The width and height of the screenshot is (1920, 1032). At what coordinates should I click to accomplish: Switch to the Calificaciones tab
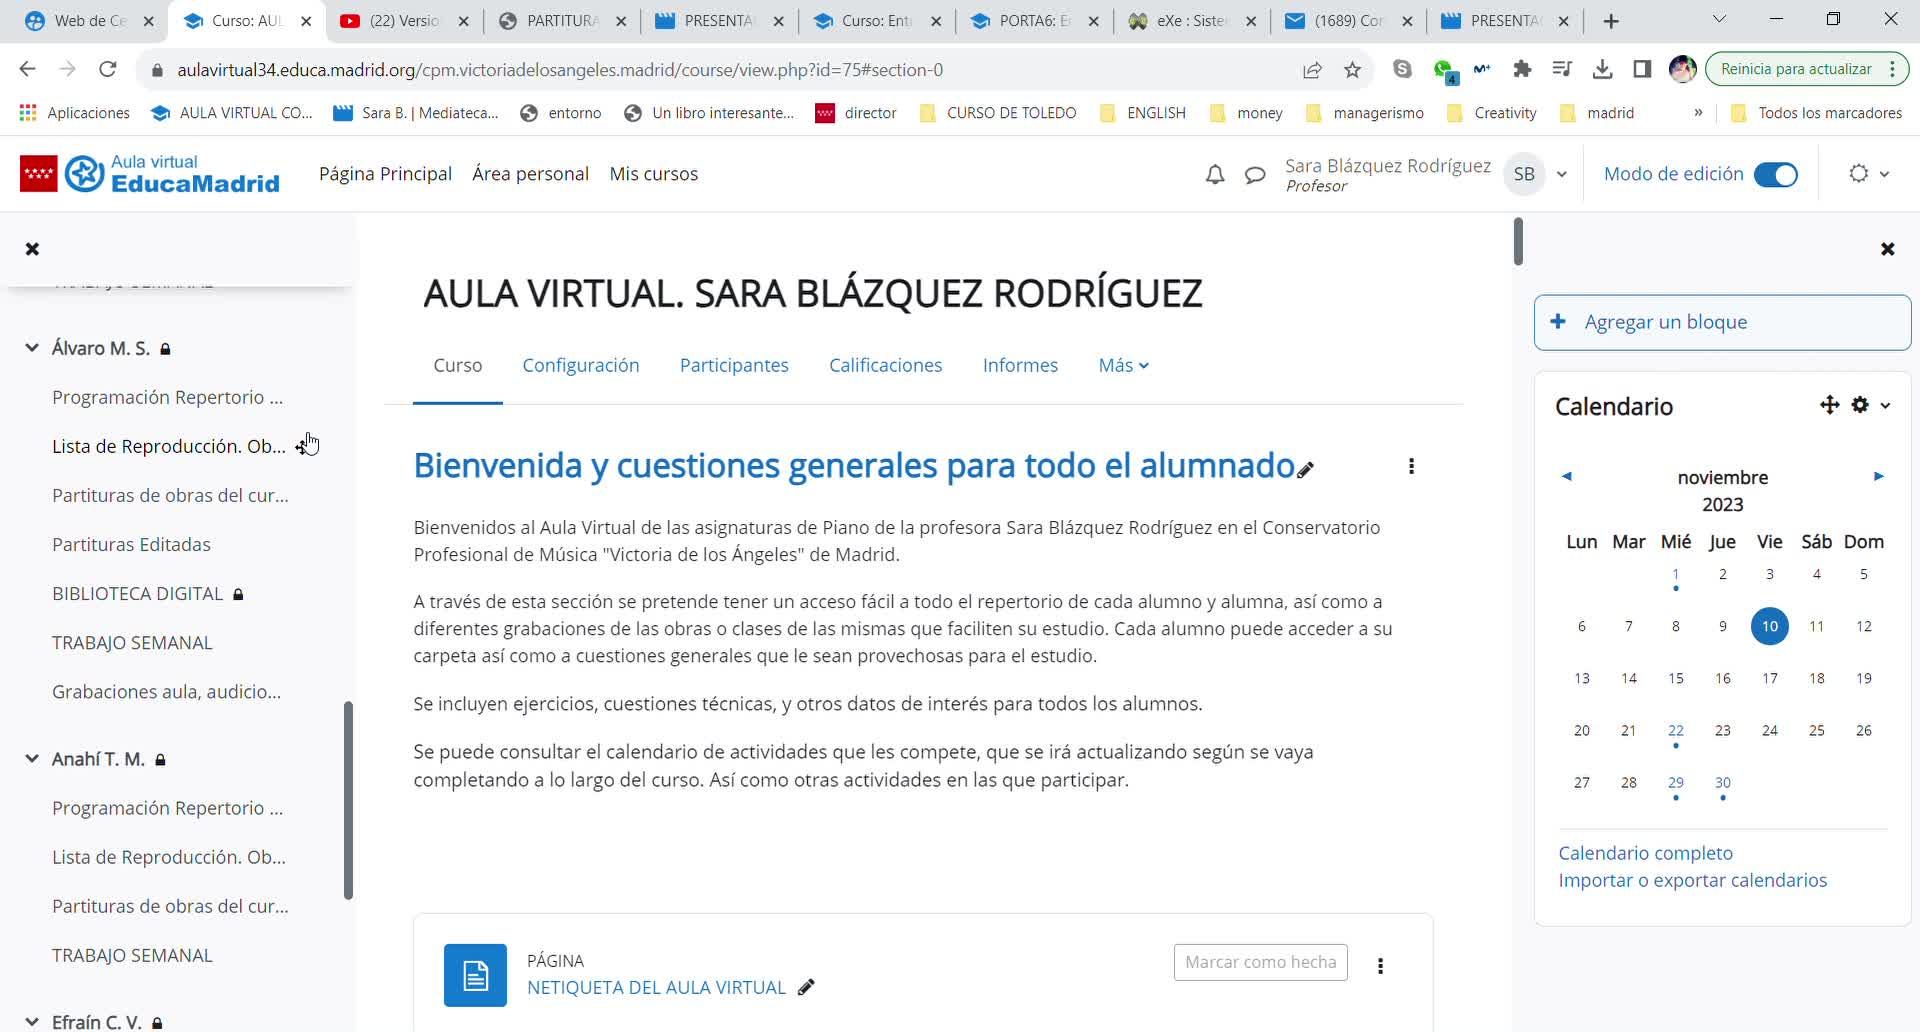[886, 366]
